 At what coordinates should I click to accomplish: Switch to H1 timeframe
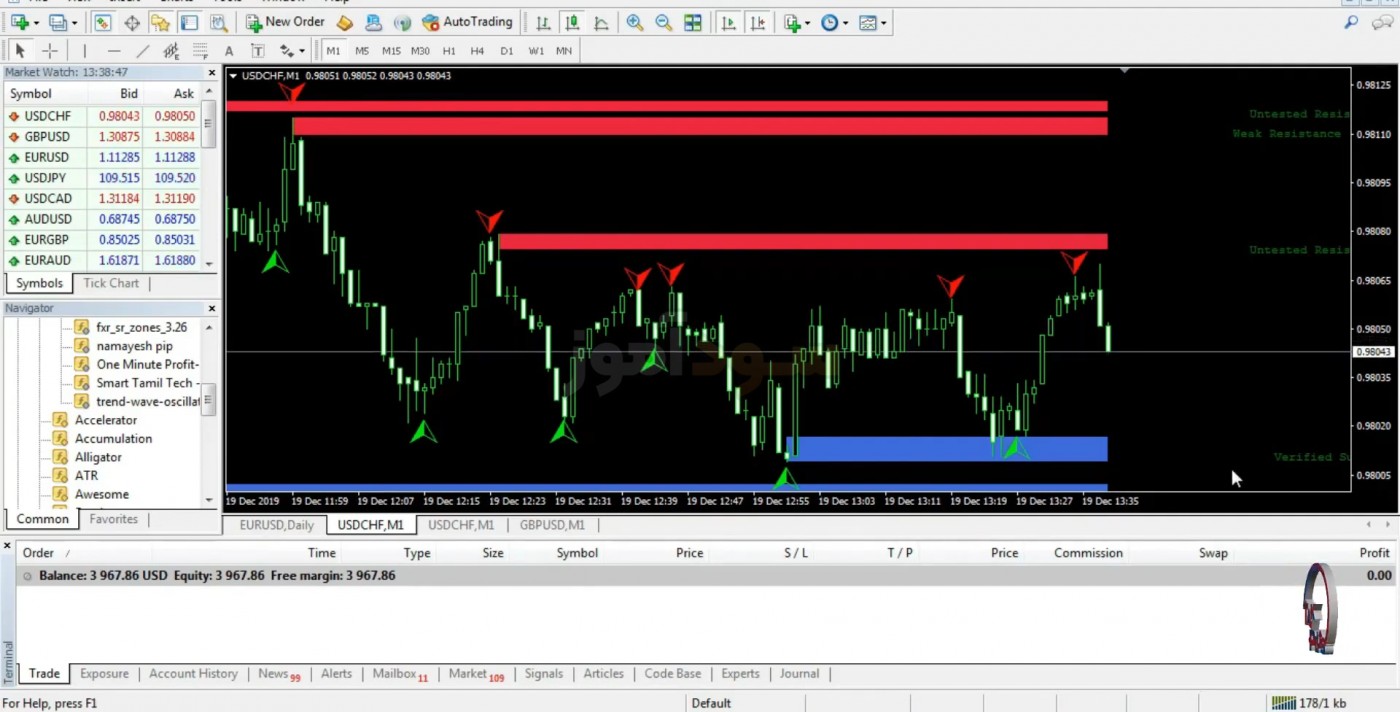449,51
